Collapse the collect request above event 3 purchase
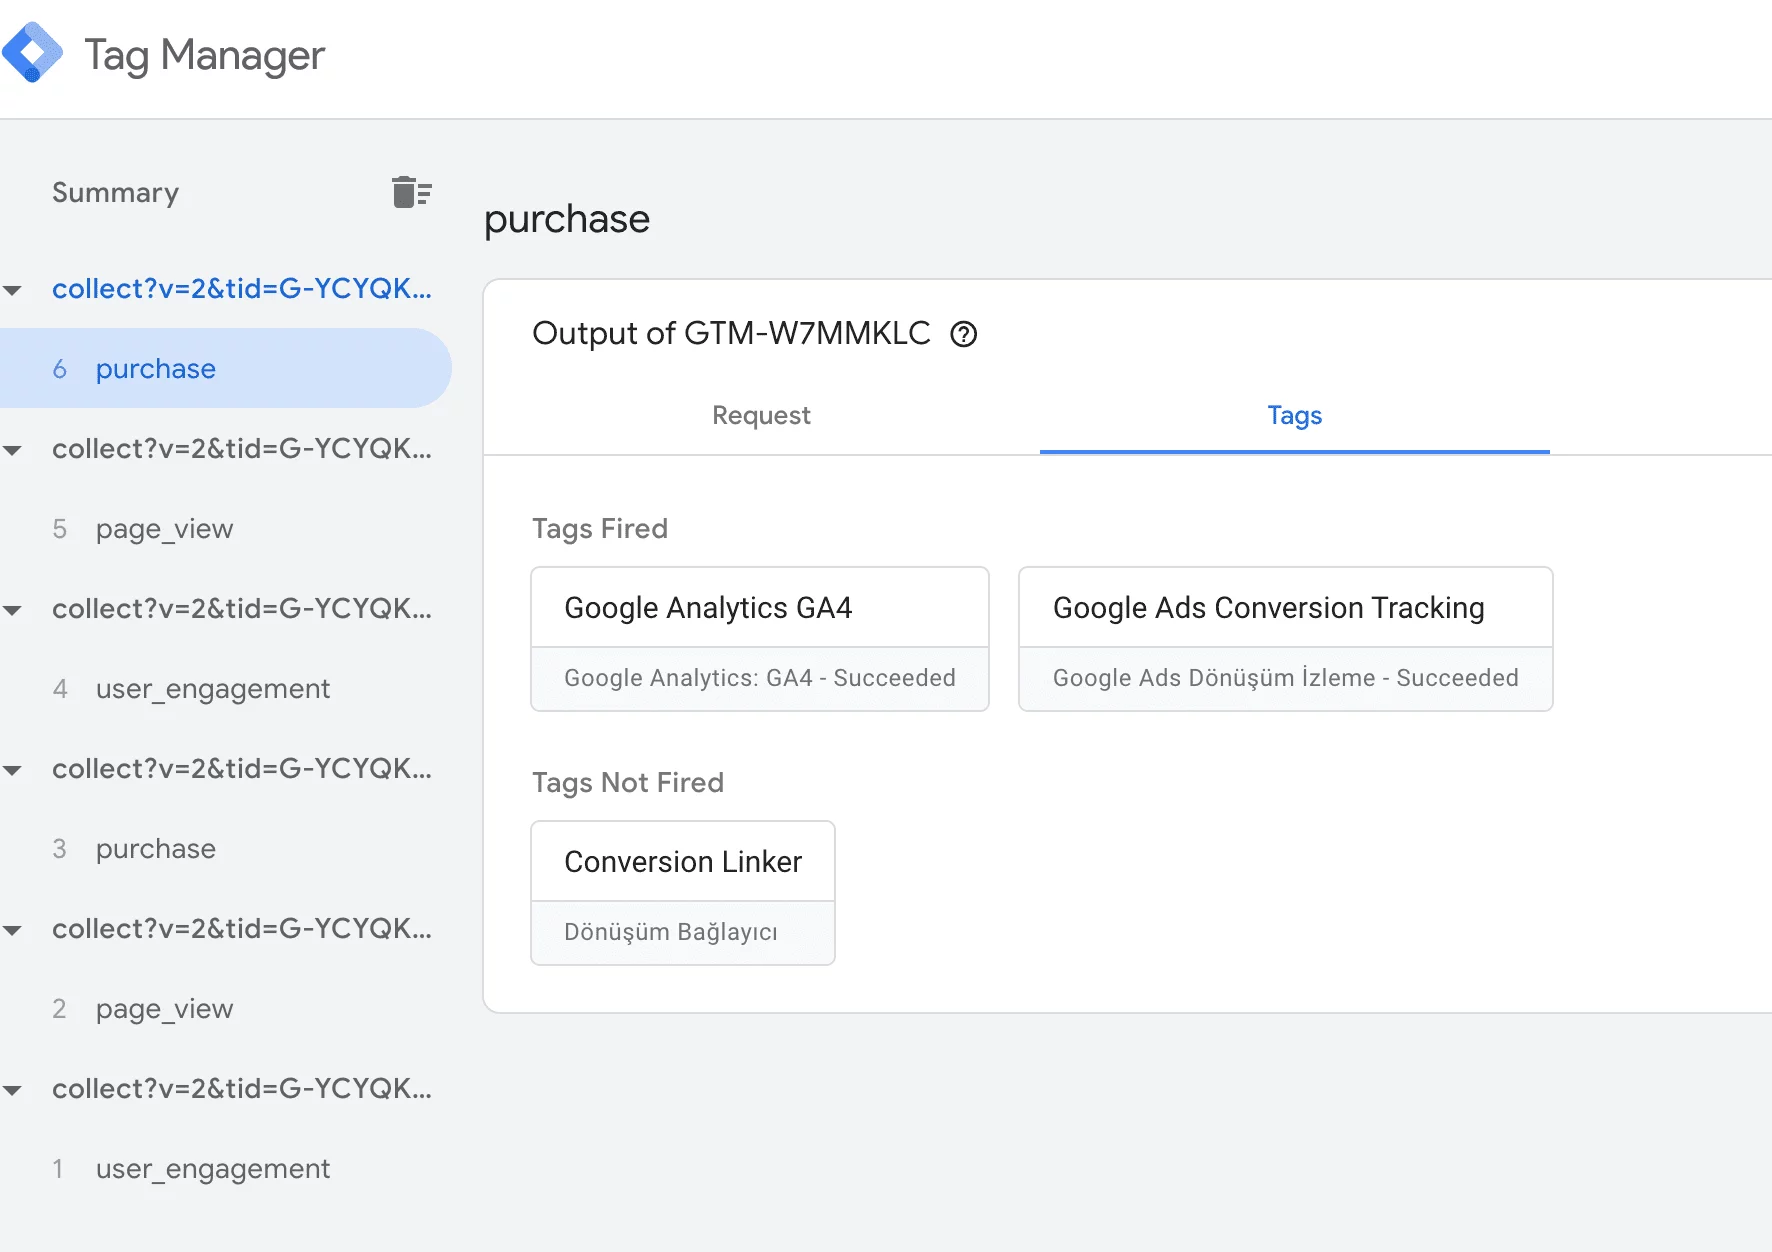Viewport: 1772px width, 1252px height. point(12,770)
